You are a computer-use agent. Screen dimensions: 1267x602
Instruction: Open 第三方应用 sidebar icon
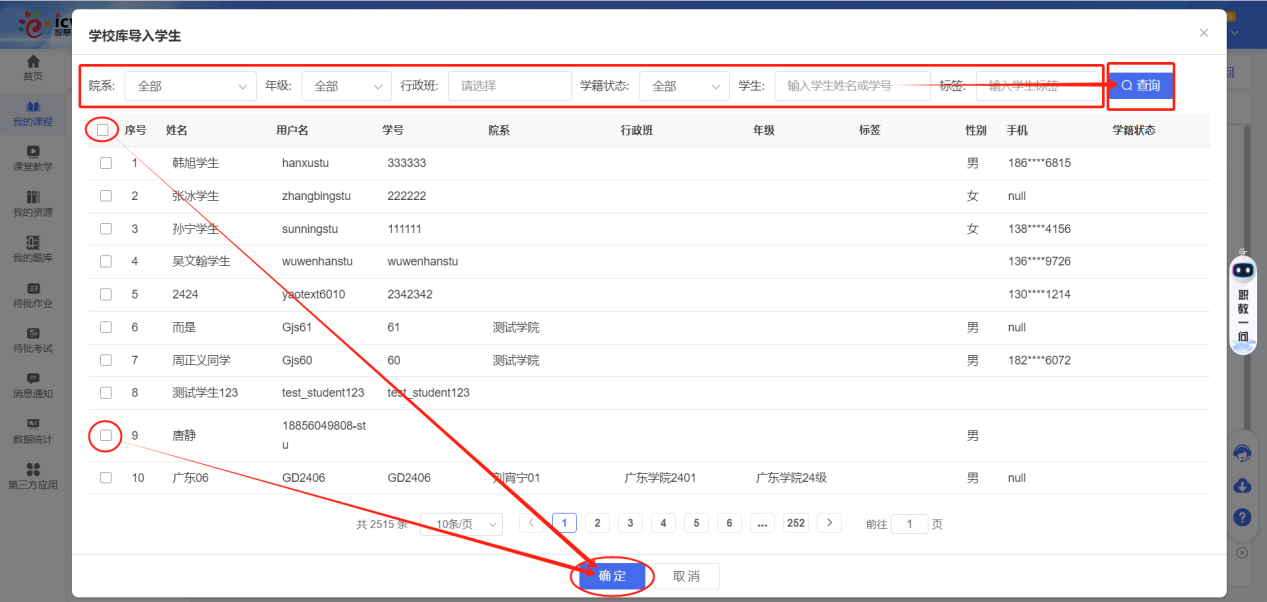click(33, 470)
